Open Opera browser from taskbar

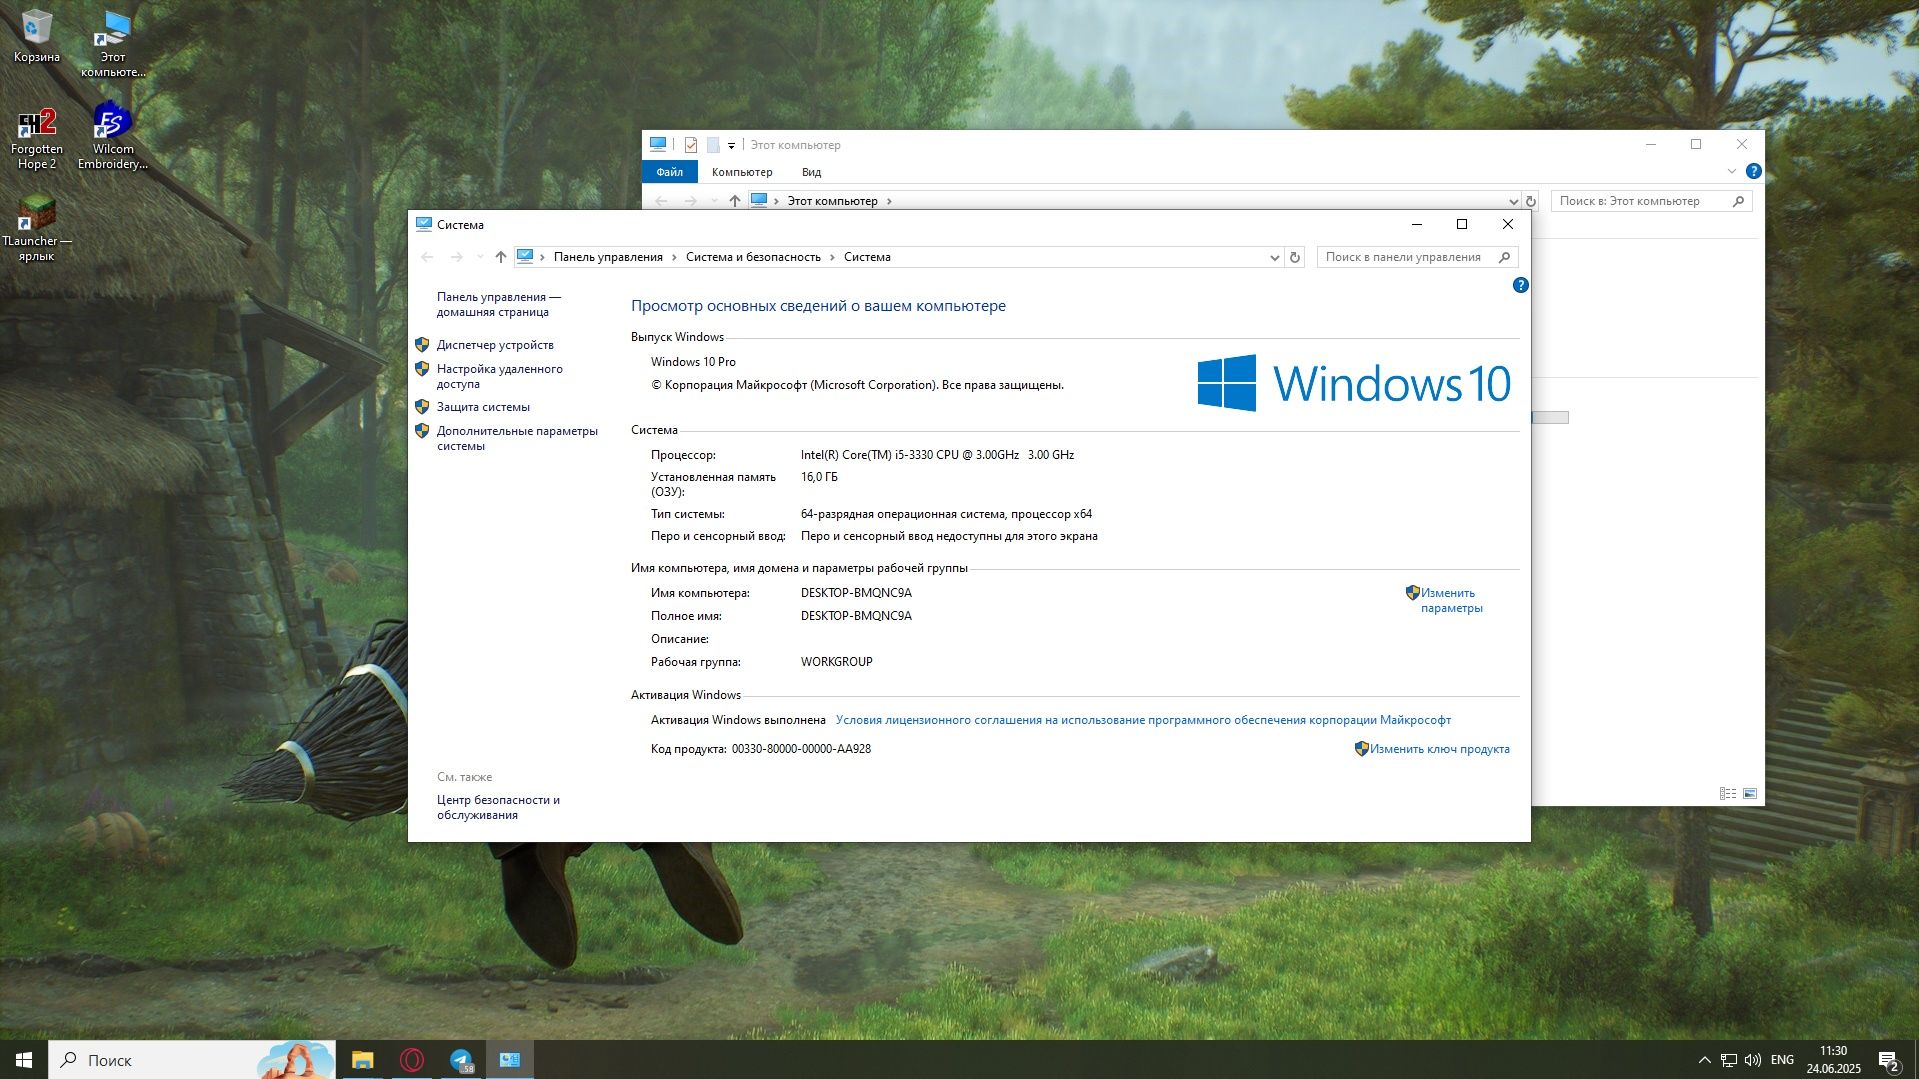point(411,1060)
